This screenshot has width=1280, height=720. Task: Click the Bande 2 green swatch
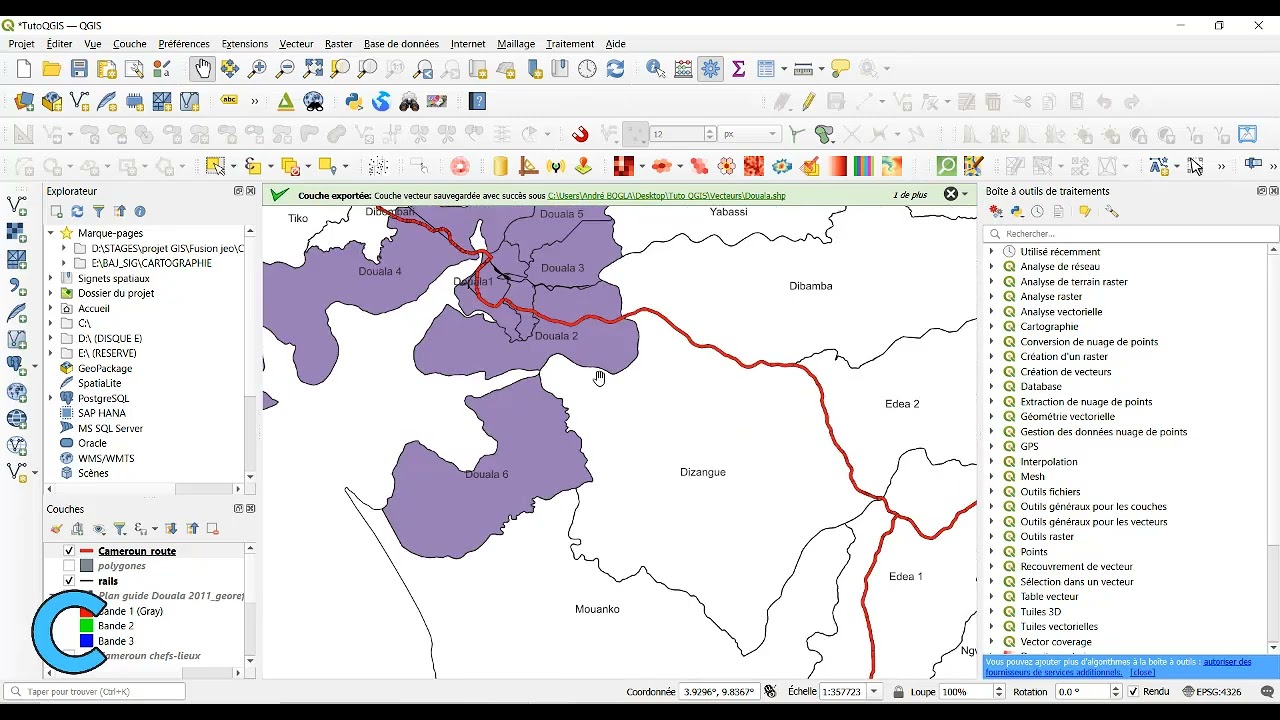86,626
